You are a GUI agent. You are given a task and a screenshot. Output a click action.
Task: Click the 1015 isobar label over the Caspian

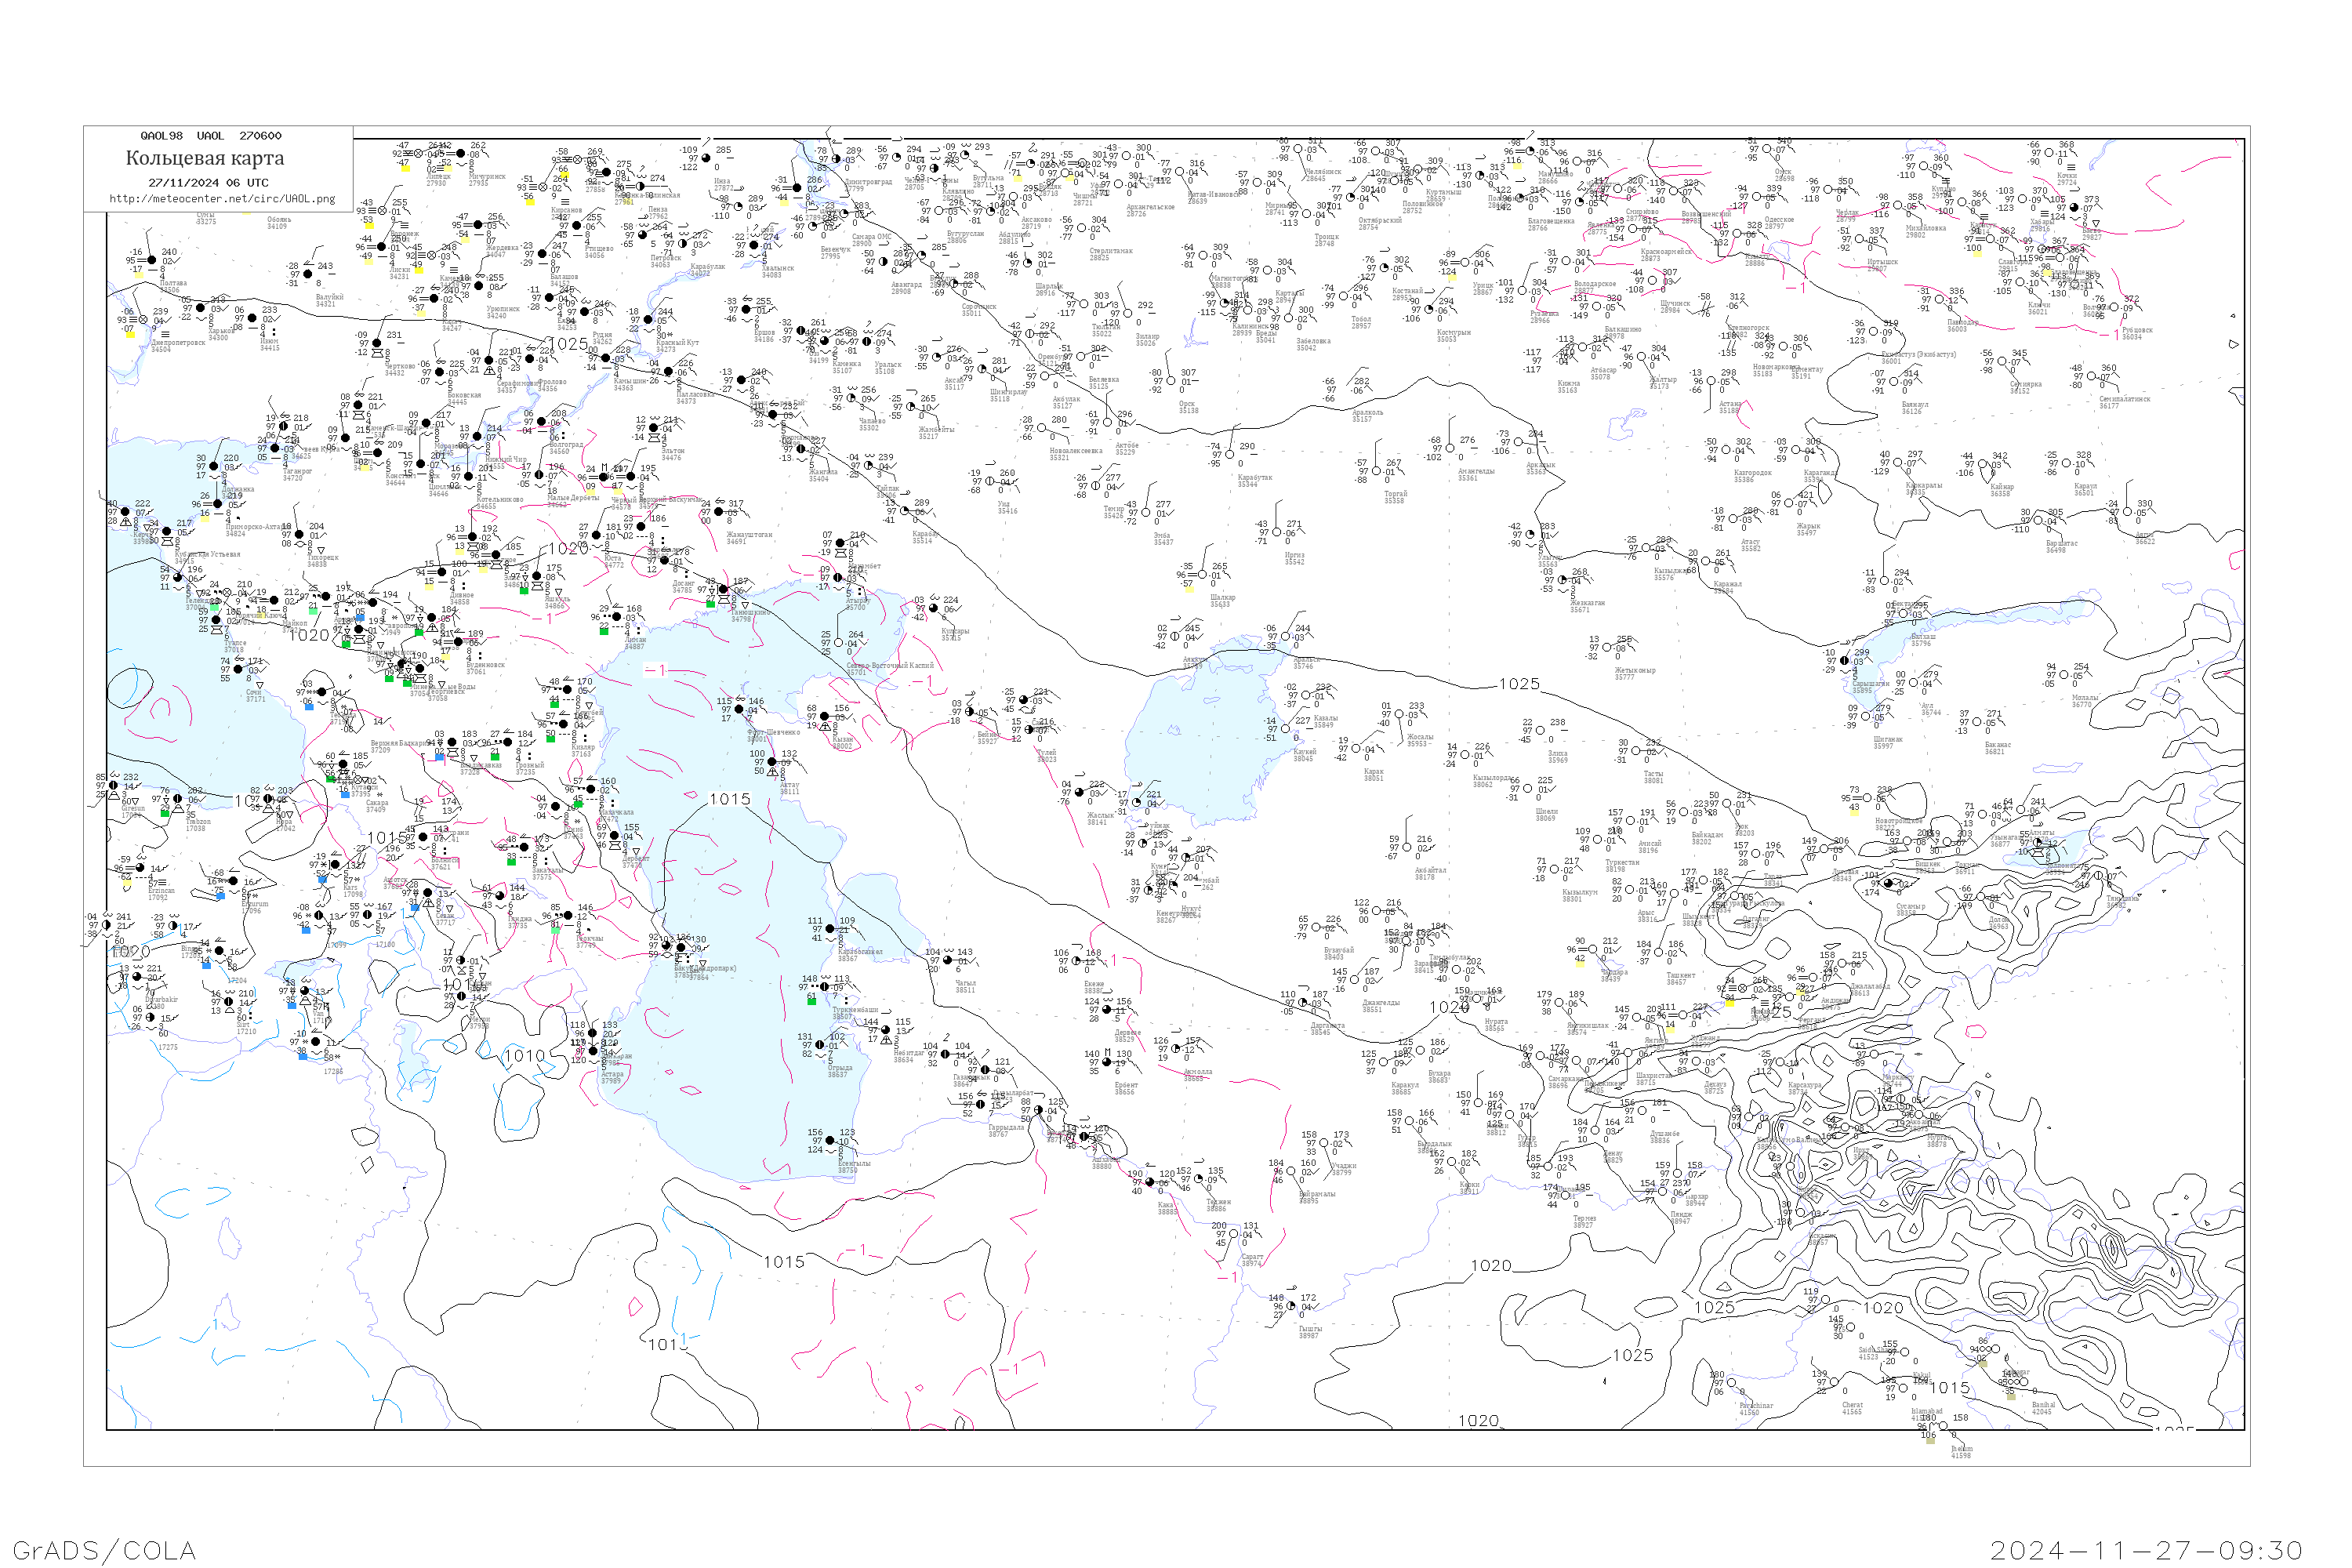[729, 800]
